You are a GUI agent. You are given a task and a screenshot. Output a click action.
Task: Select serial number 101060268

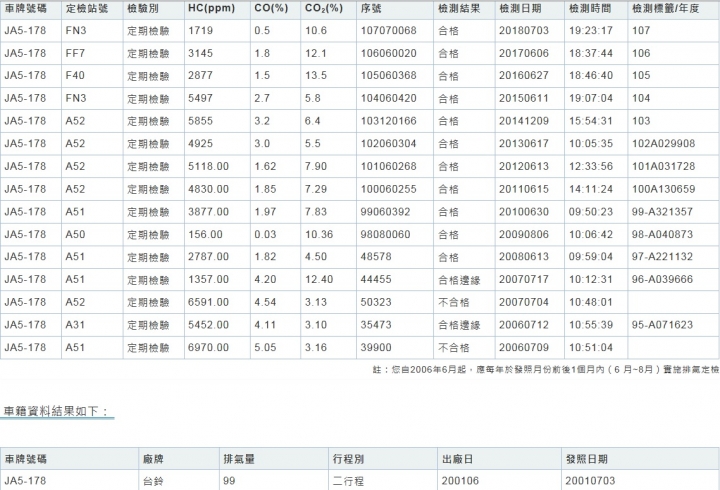[x=388, y=166]
